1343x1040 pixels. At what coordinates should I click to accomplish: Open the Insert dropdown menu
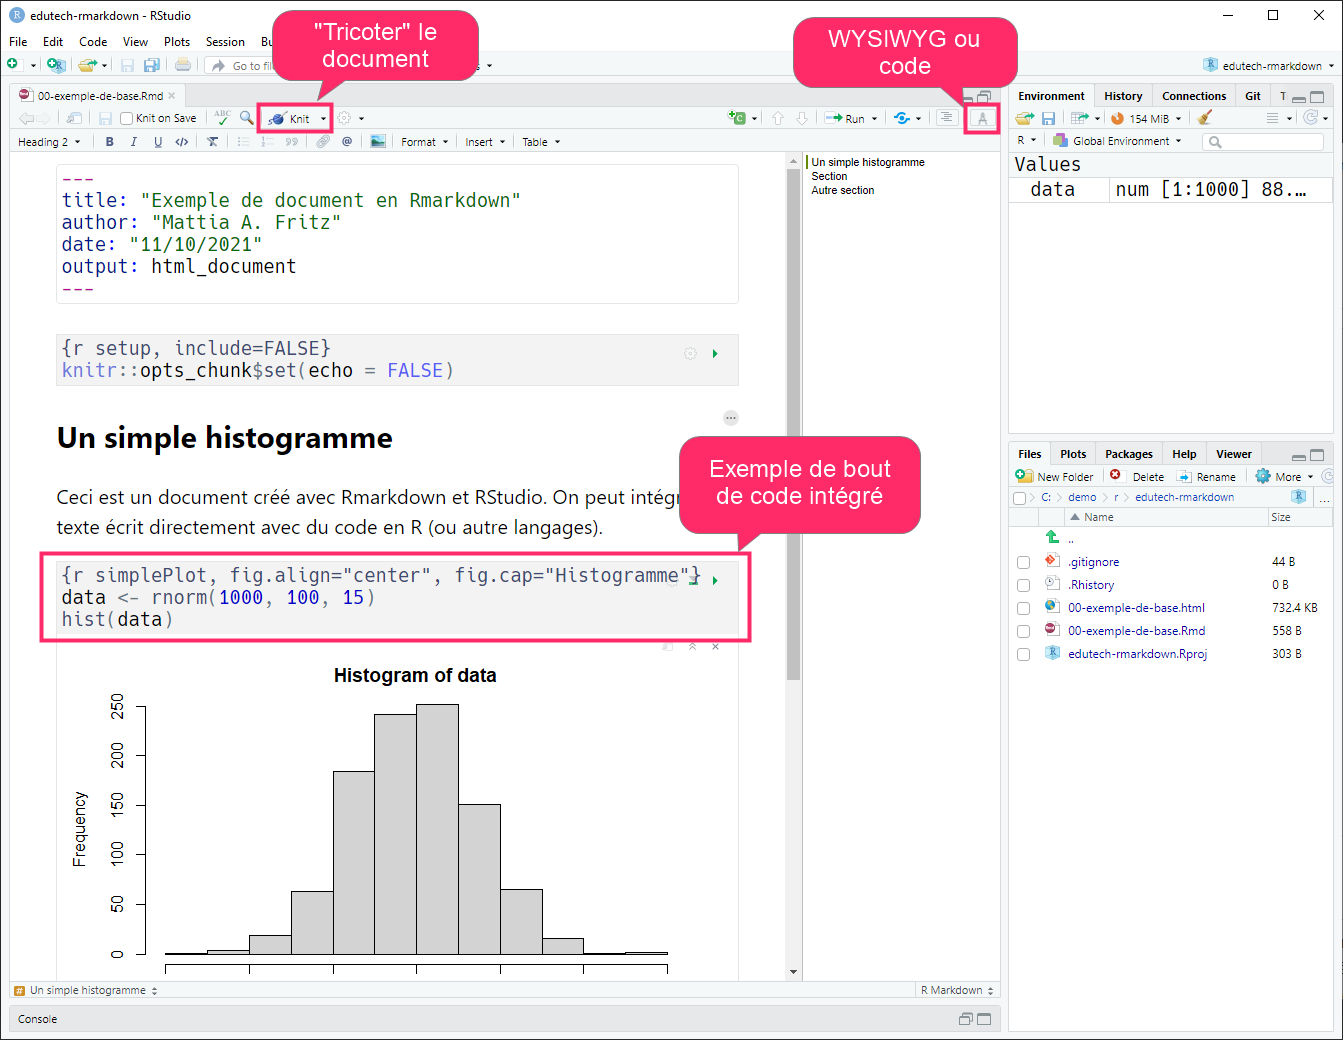(486, 142)
